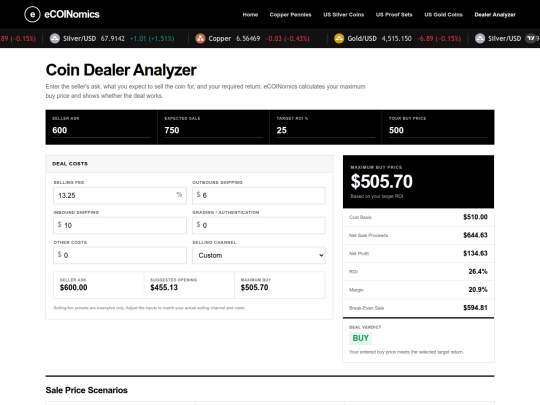Click the BUY deal verdict badge
Screen dimensions: 540x405
tap(361, 338)
